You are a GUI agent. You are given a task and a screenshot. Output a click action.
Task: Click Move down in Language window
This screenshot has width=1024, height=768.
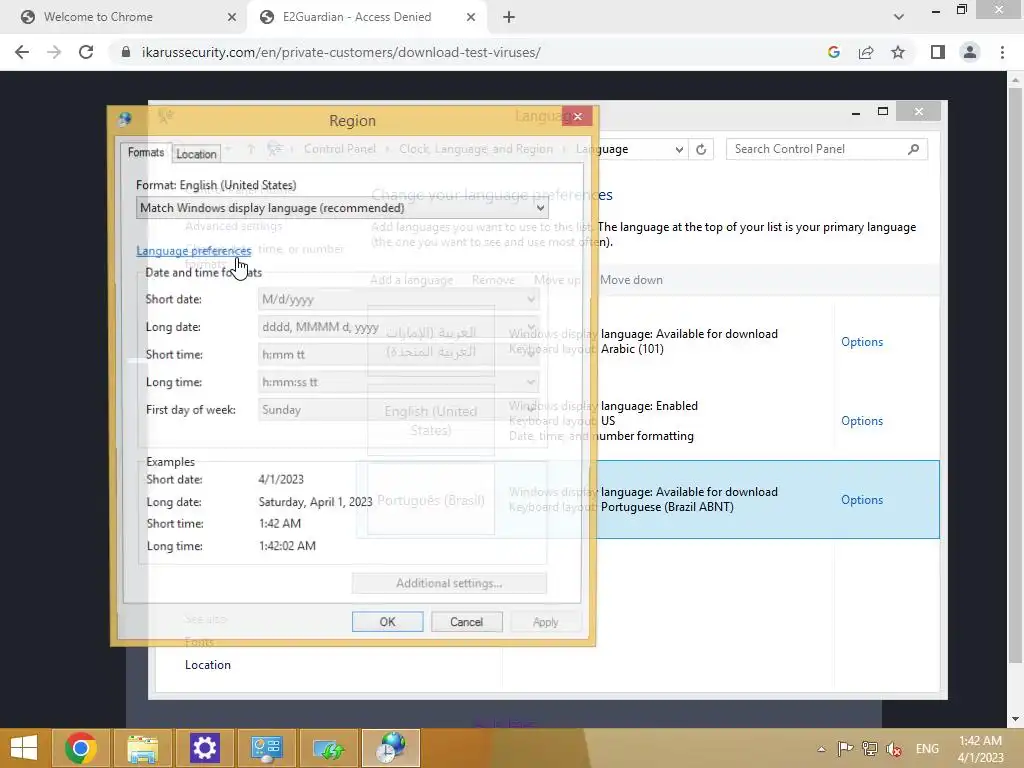[x=631, y=280]
